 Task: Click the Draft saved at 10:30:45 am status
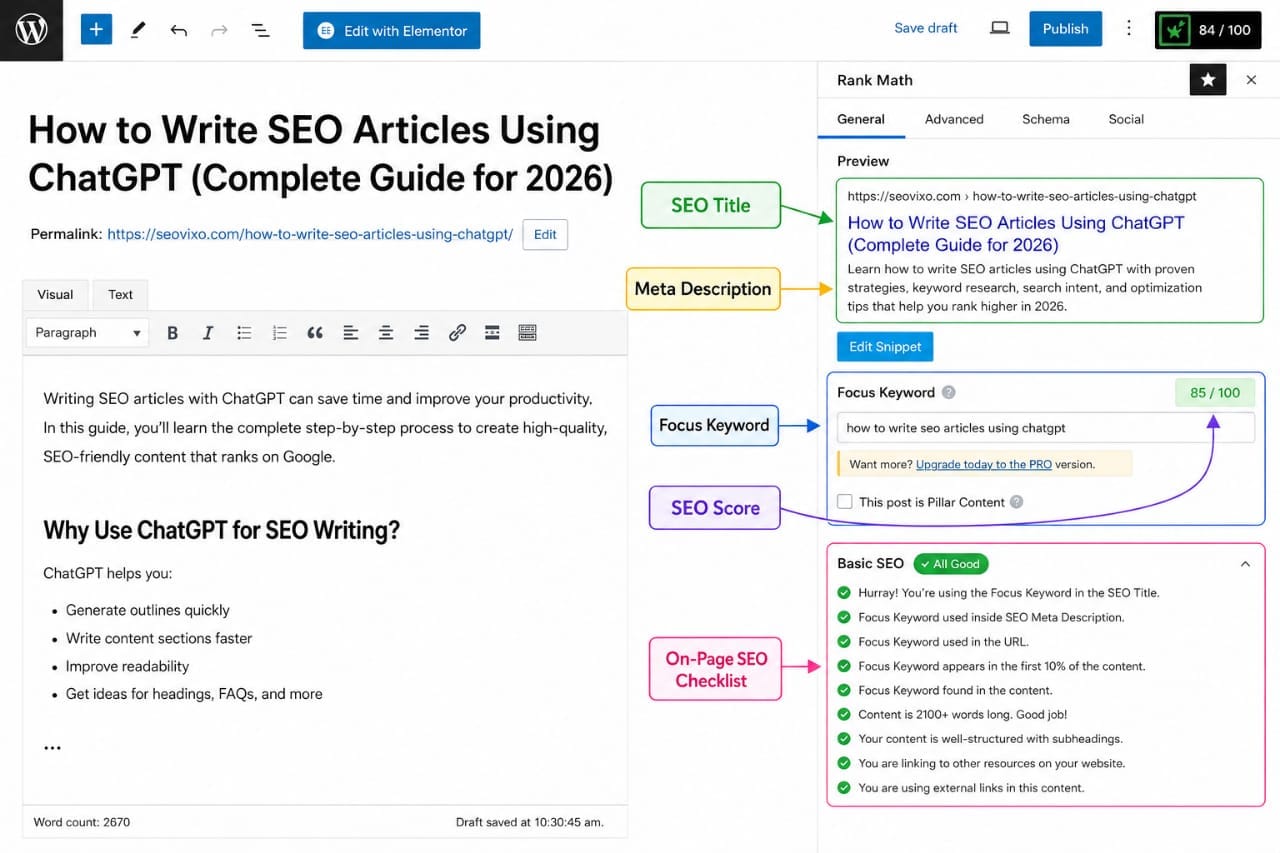[x=529, y=822]
